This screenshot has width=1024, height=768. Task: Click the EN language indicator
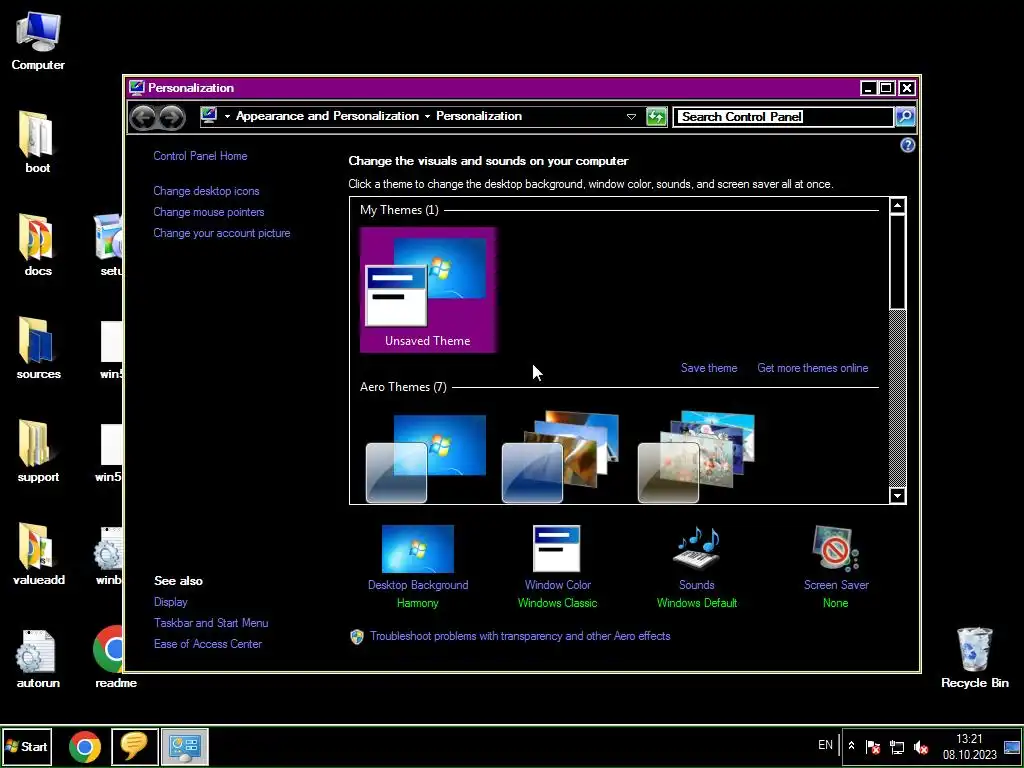(x=825, y=745)
